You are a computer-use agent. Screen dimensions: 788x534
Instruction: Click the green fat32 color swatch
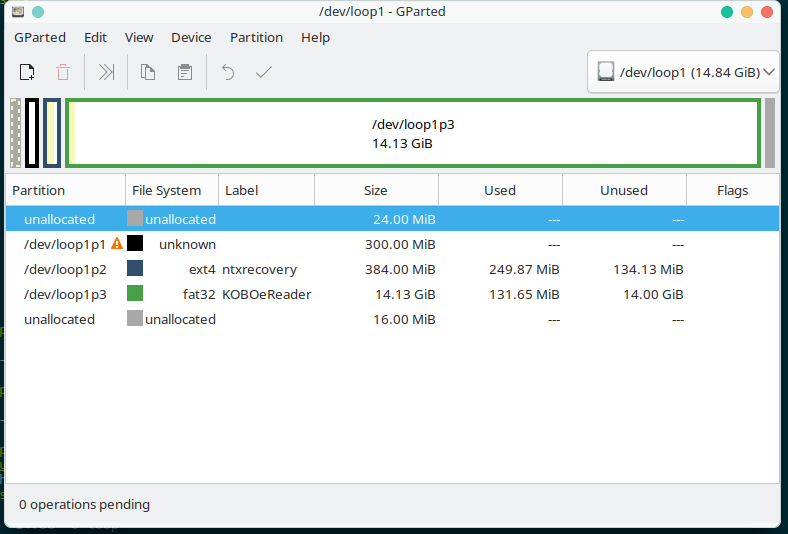tap(135, 294)
